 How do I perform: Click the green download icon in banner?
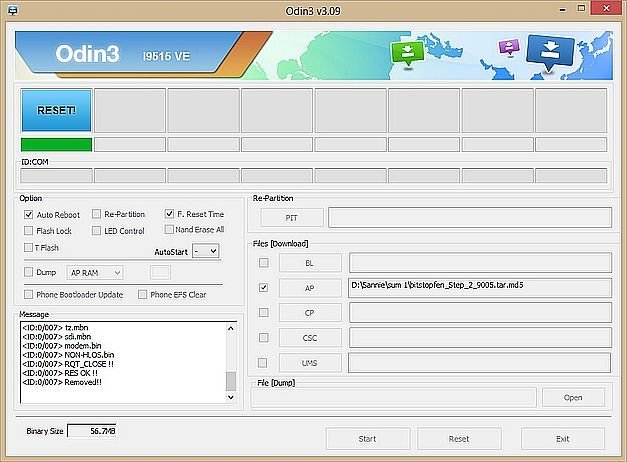pyautogui.click(x=407, y=54)
